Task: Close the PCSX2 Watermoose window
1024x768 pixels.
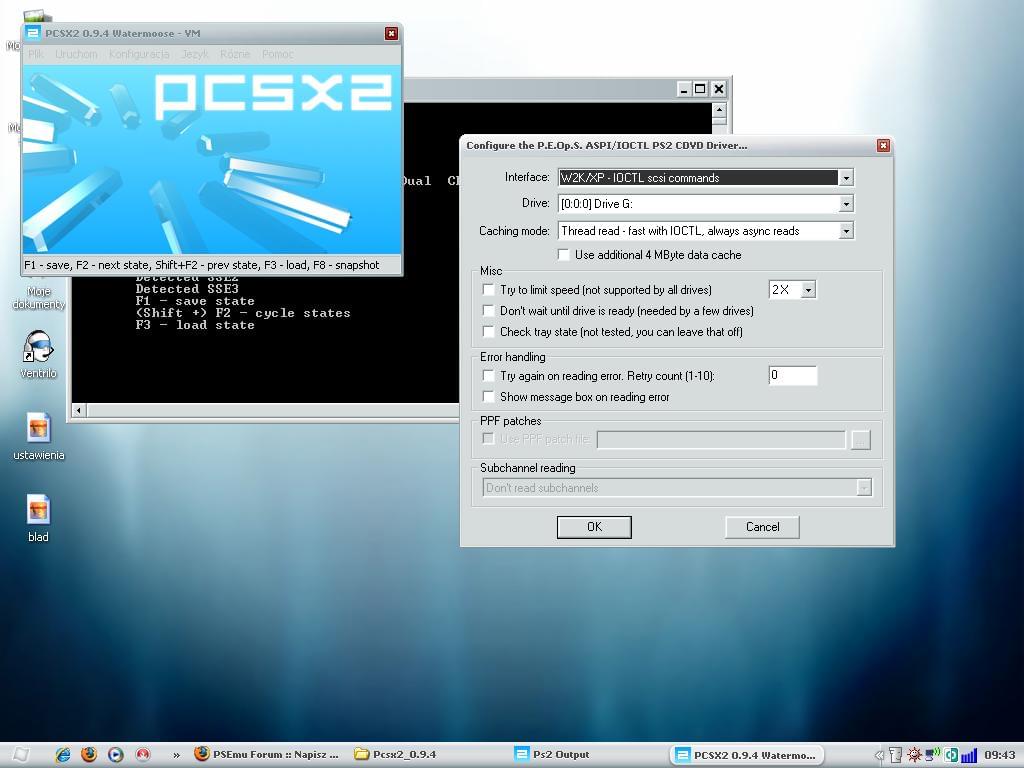Action: point(391,33)
